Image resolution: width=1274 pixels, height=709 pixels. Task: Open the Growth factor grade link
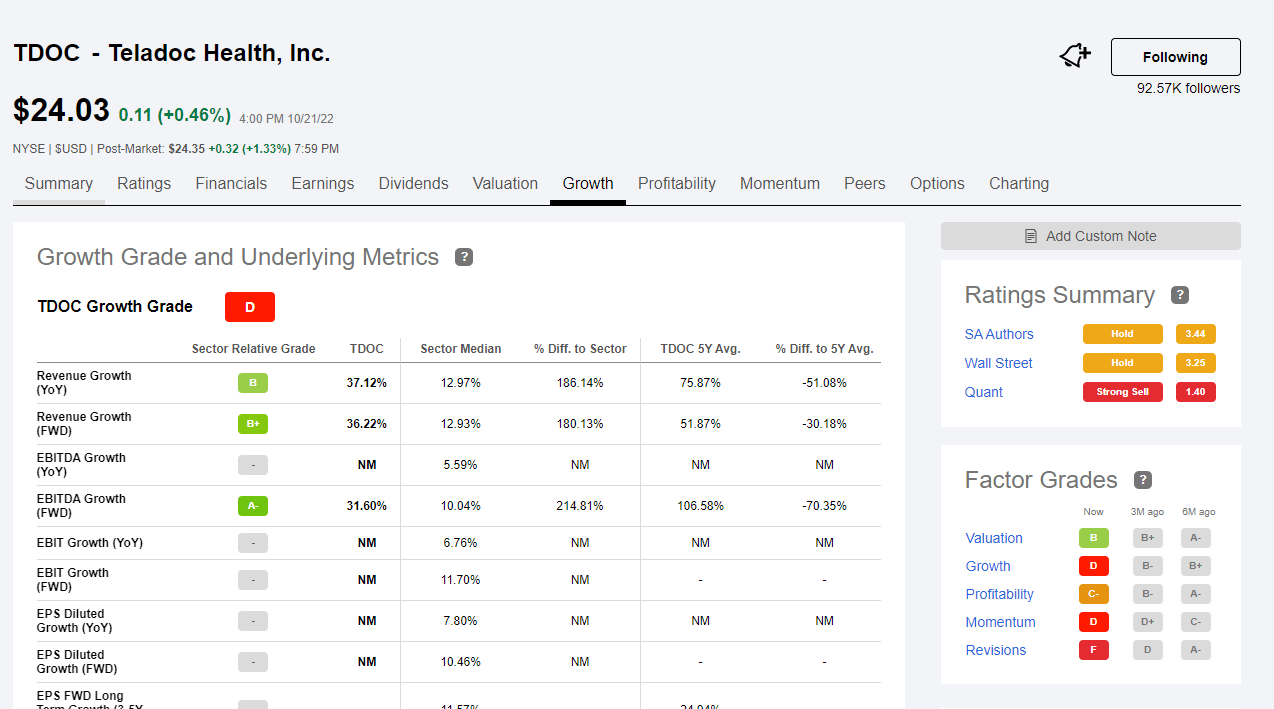pos(988,566)
